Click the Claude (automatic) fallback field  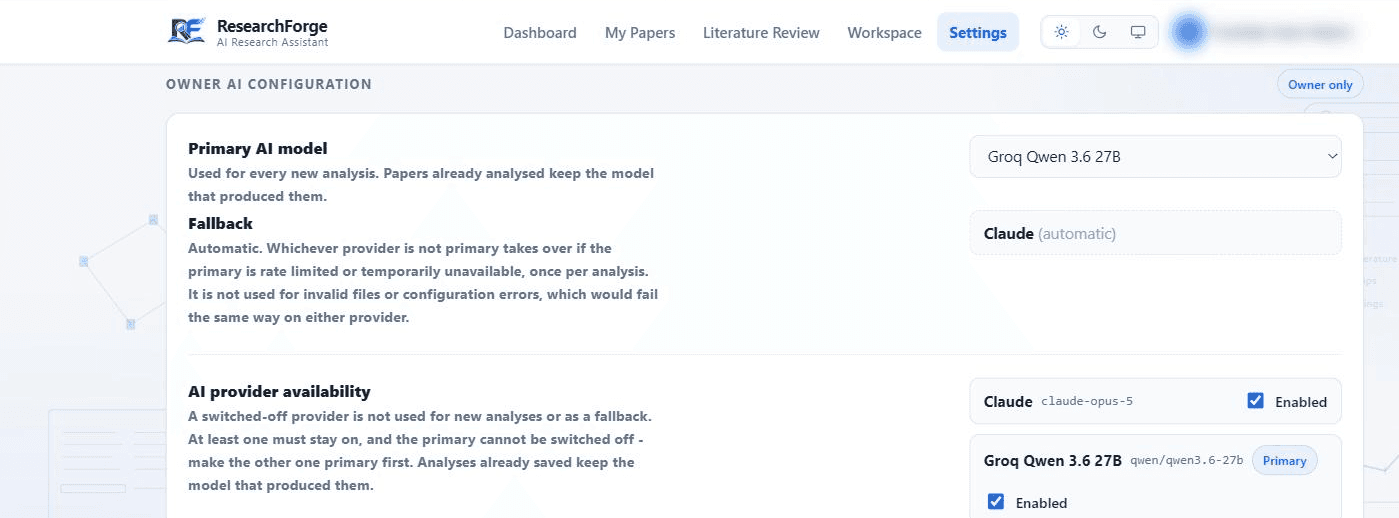point(1155,233)
